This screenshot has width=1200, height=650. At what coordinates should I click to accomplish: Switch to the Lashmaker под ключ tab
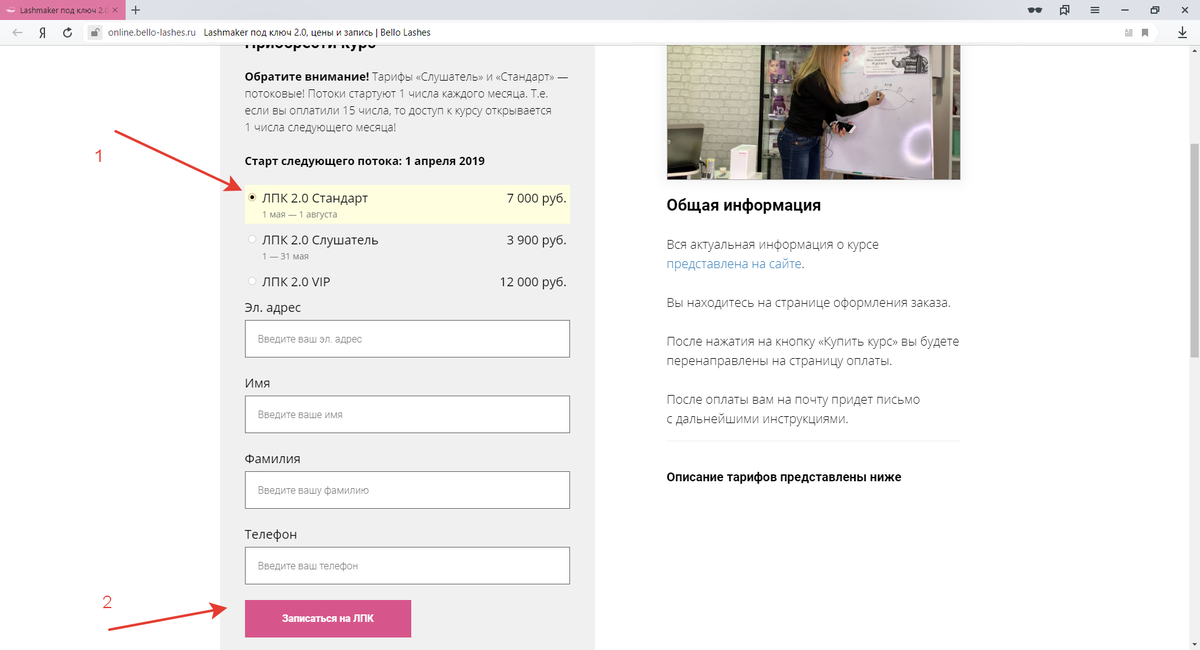[x=62, y=9]
